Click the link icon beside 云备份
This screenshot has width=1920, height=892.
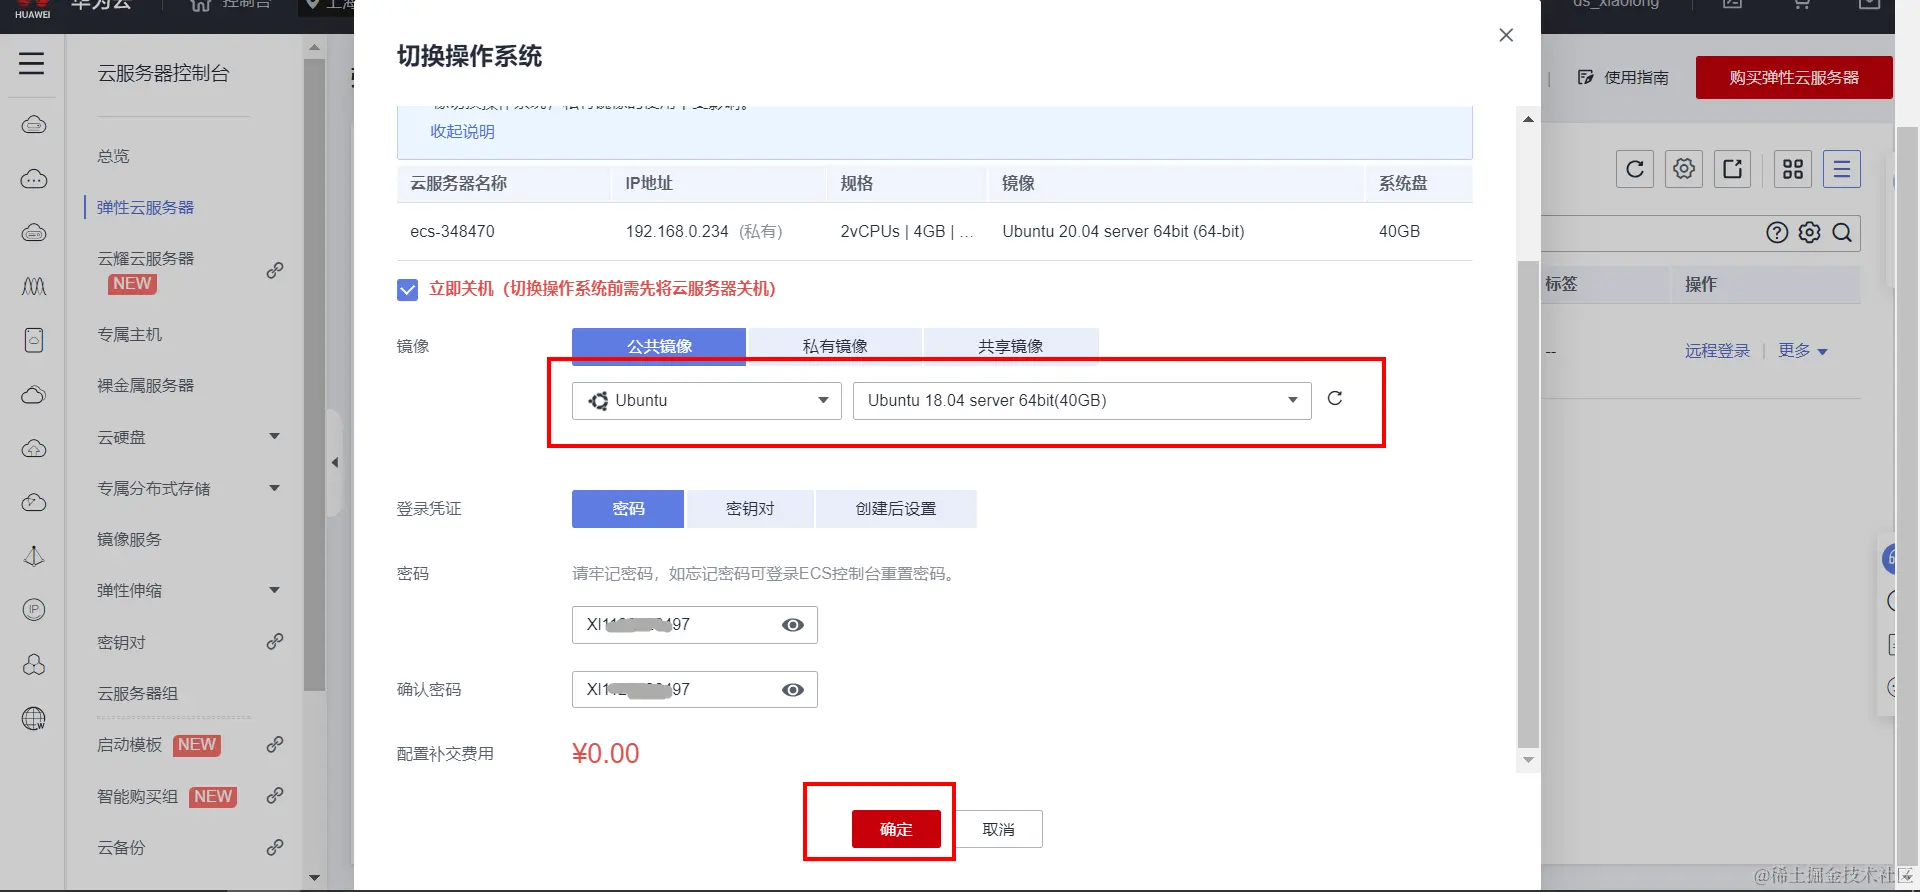pyautogui.click(x=275, y=847)
